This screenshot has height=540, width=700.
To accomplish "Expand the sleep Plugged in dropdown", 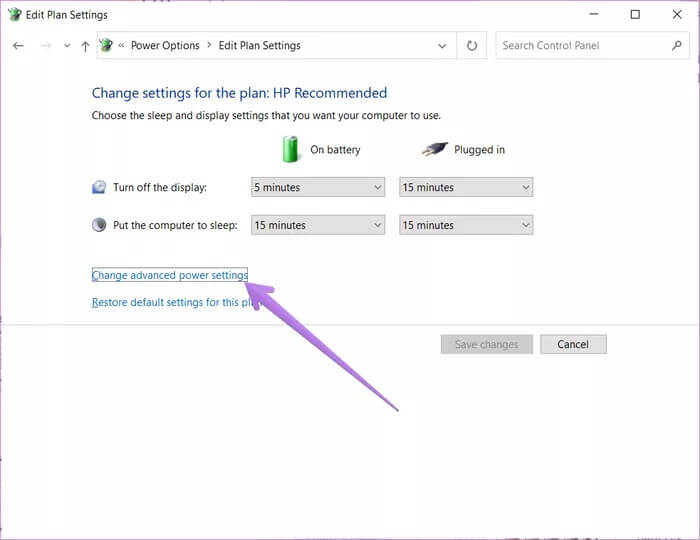I will pyautogui.click(x=465, y=225).
